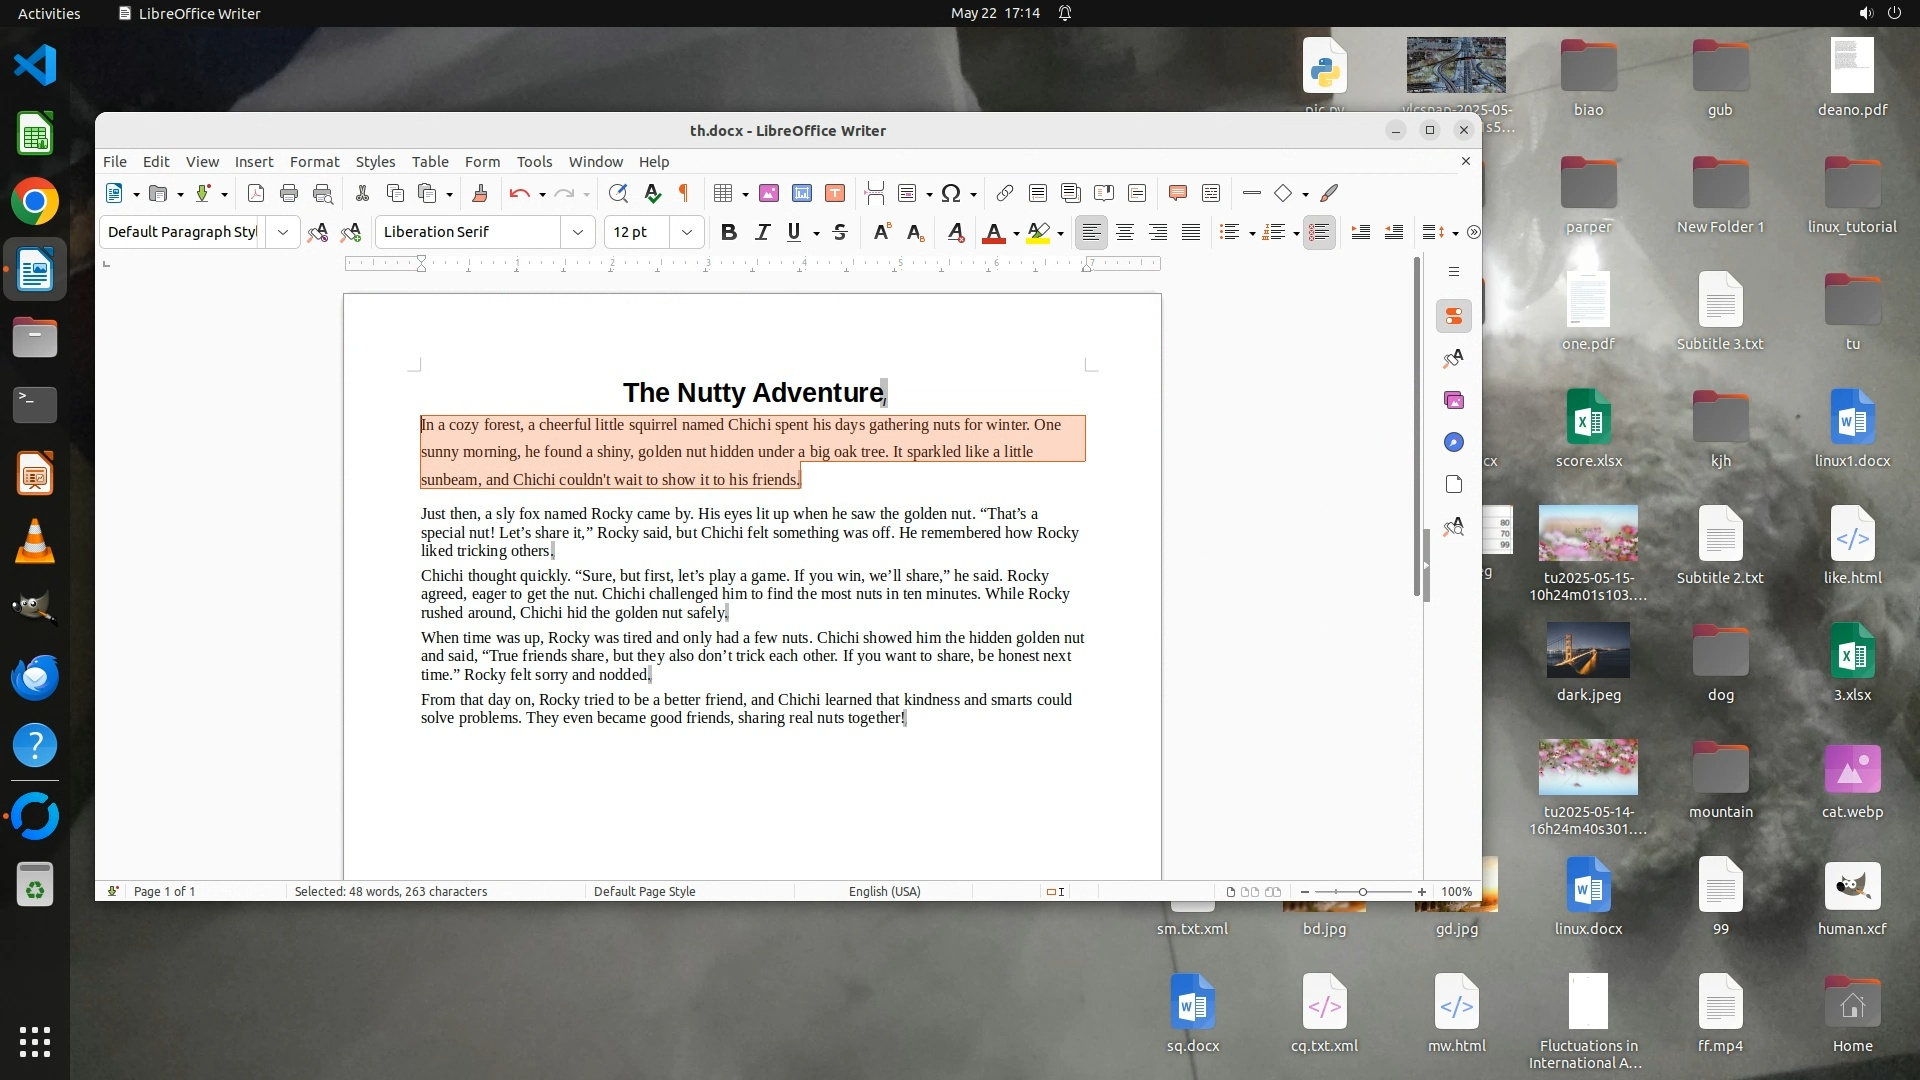Screen dimensions: 1920x1080
Task: Expand the paragraph style dropdown arrow
Action: [x=283, y=232]
